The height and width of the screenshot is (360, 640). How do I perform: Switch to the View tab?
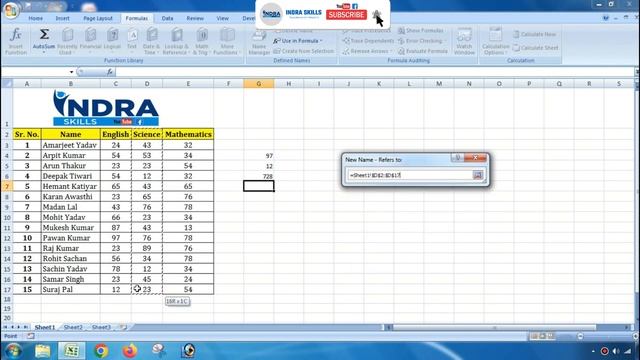[222, 18]
